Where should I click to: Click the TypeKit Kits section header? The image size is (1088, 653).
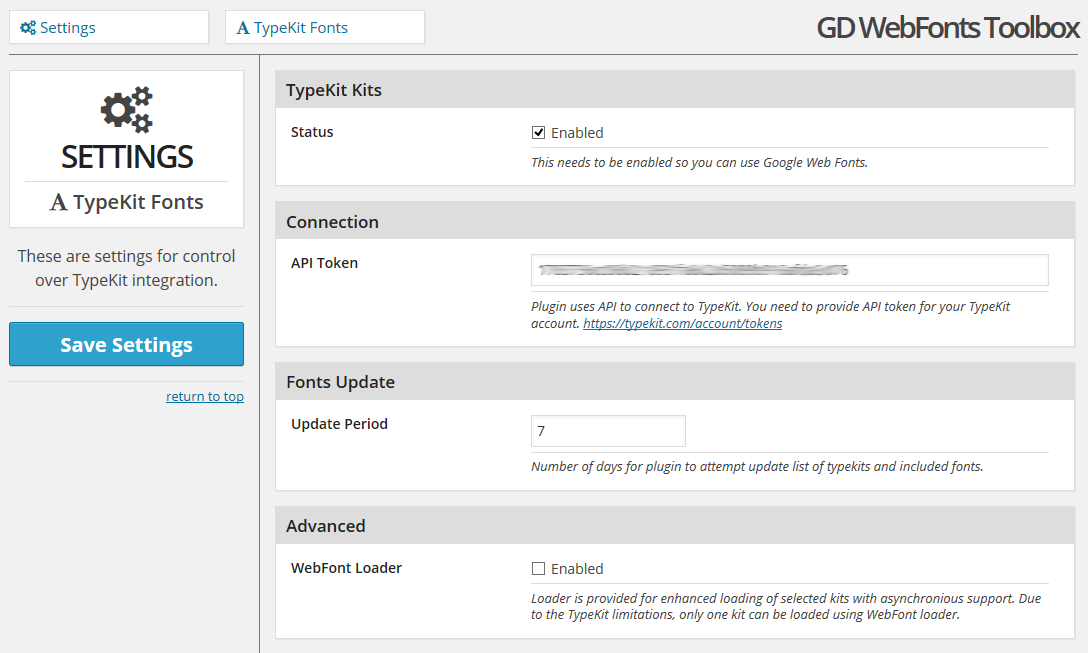(x=674, y=90)
